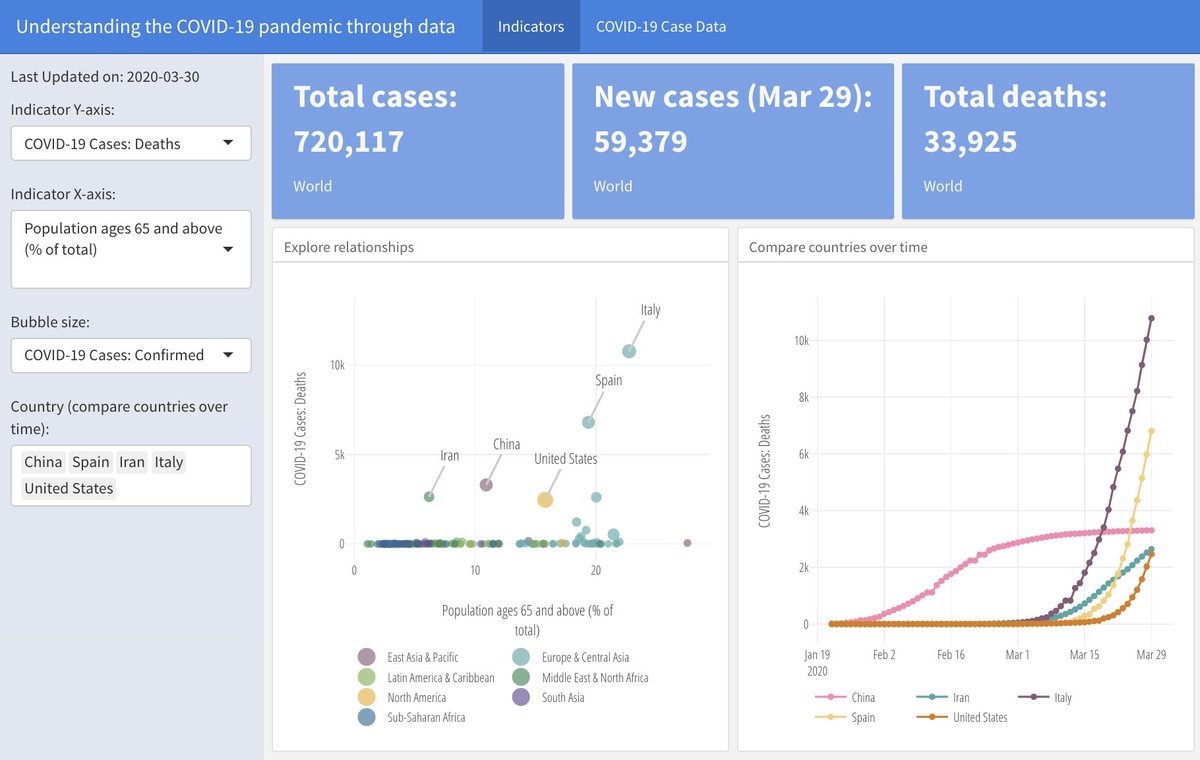The image size is (1200, 760).
Task: Click the 'Mar 29' x-axis tick label
Action: pos(1150,654)
